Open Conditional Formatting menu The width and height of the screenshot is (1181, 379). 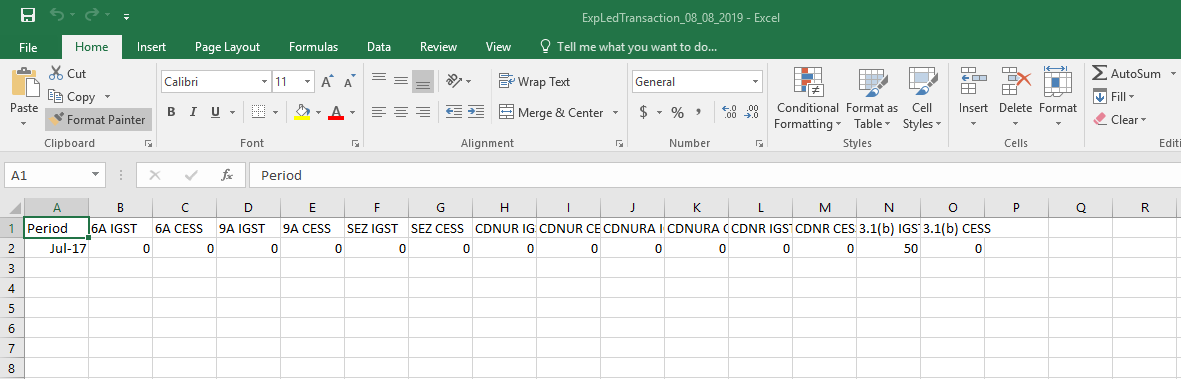807,99
